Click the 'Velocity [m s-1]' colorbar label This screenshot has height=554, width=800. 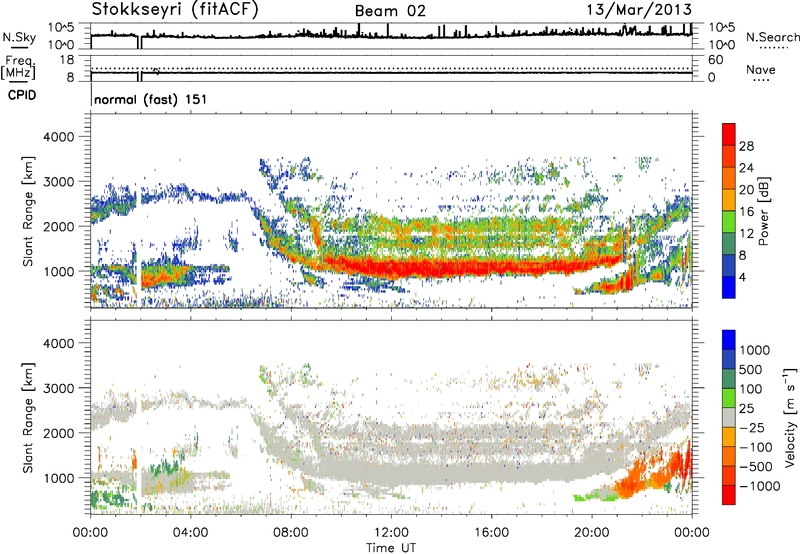[790, 417]
